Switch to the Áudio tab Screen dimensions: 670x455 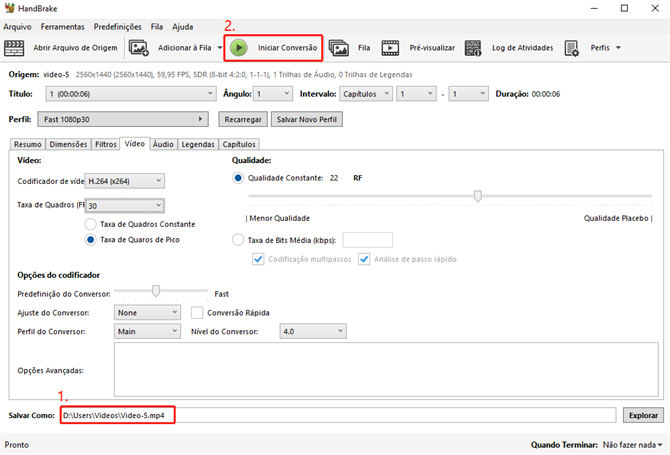coord(163,144)
